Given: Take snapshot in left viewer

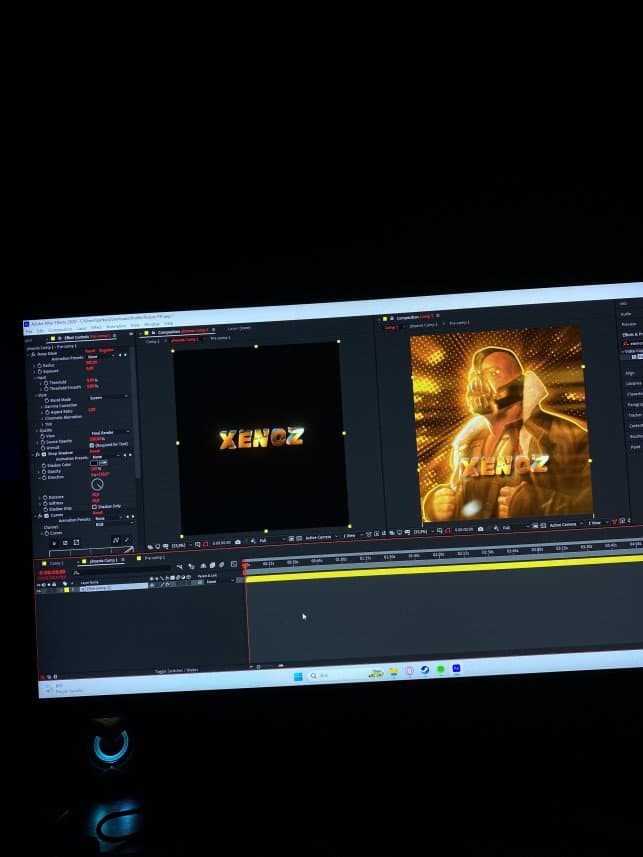Looking at the screenshot, I should 238,542.
